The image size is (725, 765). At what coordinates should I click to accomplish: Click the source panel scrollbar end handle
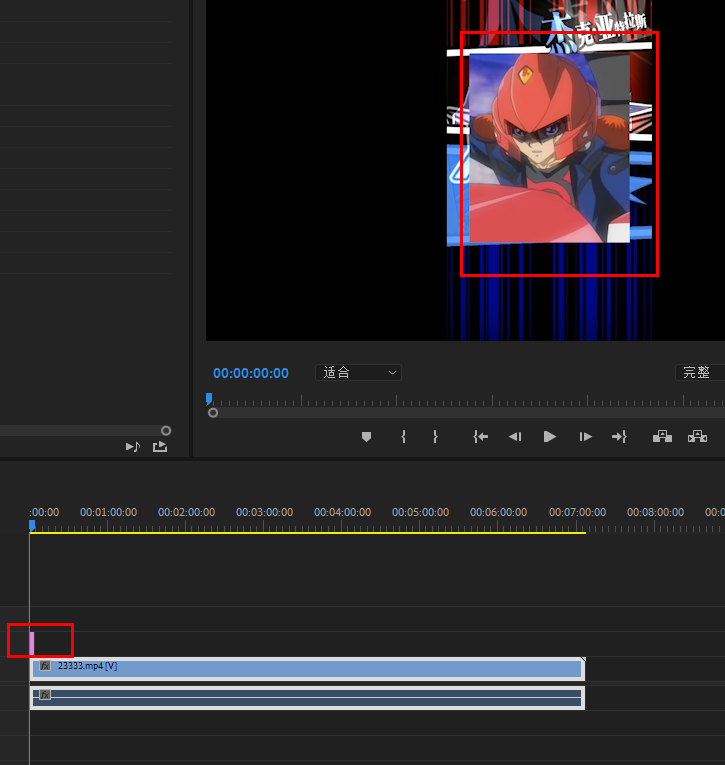pyautogui.click(x=166, y=430)
